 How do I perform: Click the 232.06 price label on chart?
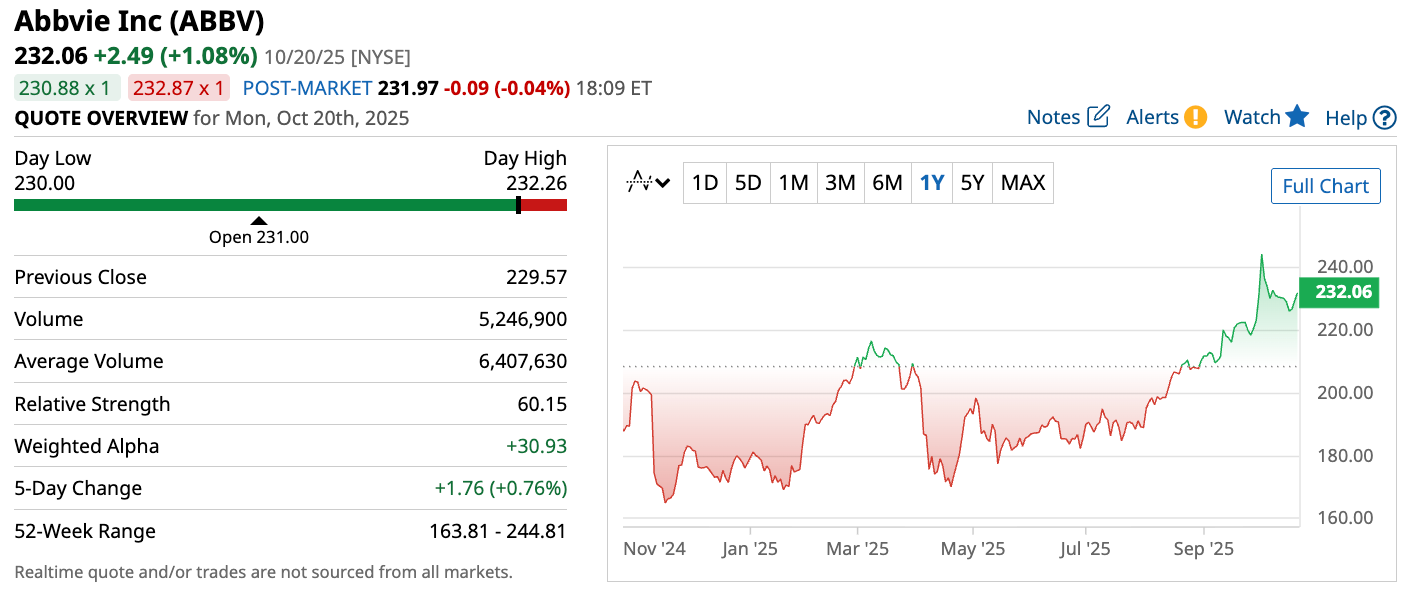pyautogui.click(x=1344, y=293)
